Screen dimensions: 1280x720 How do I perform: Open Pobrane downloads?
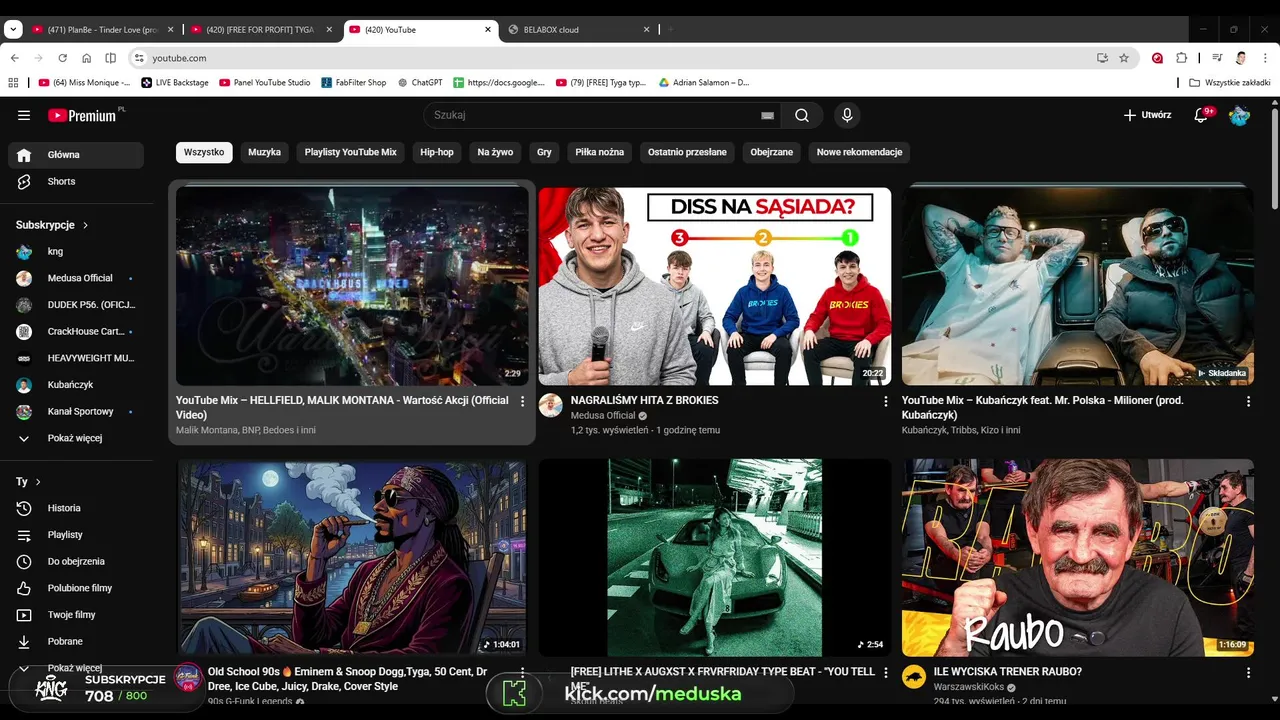[x=76, y=641]
